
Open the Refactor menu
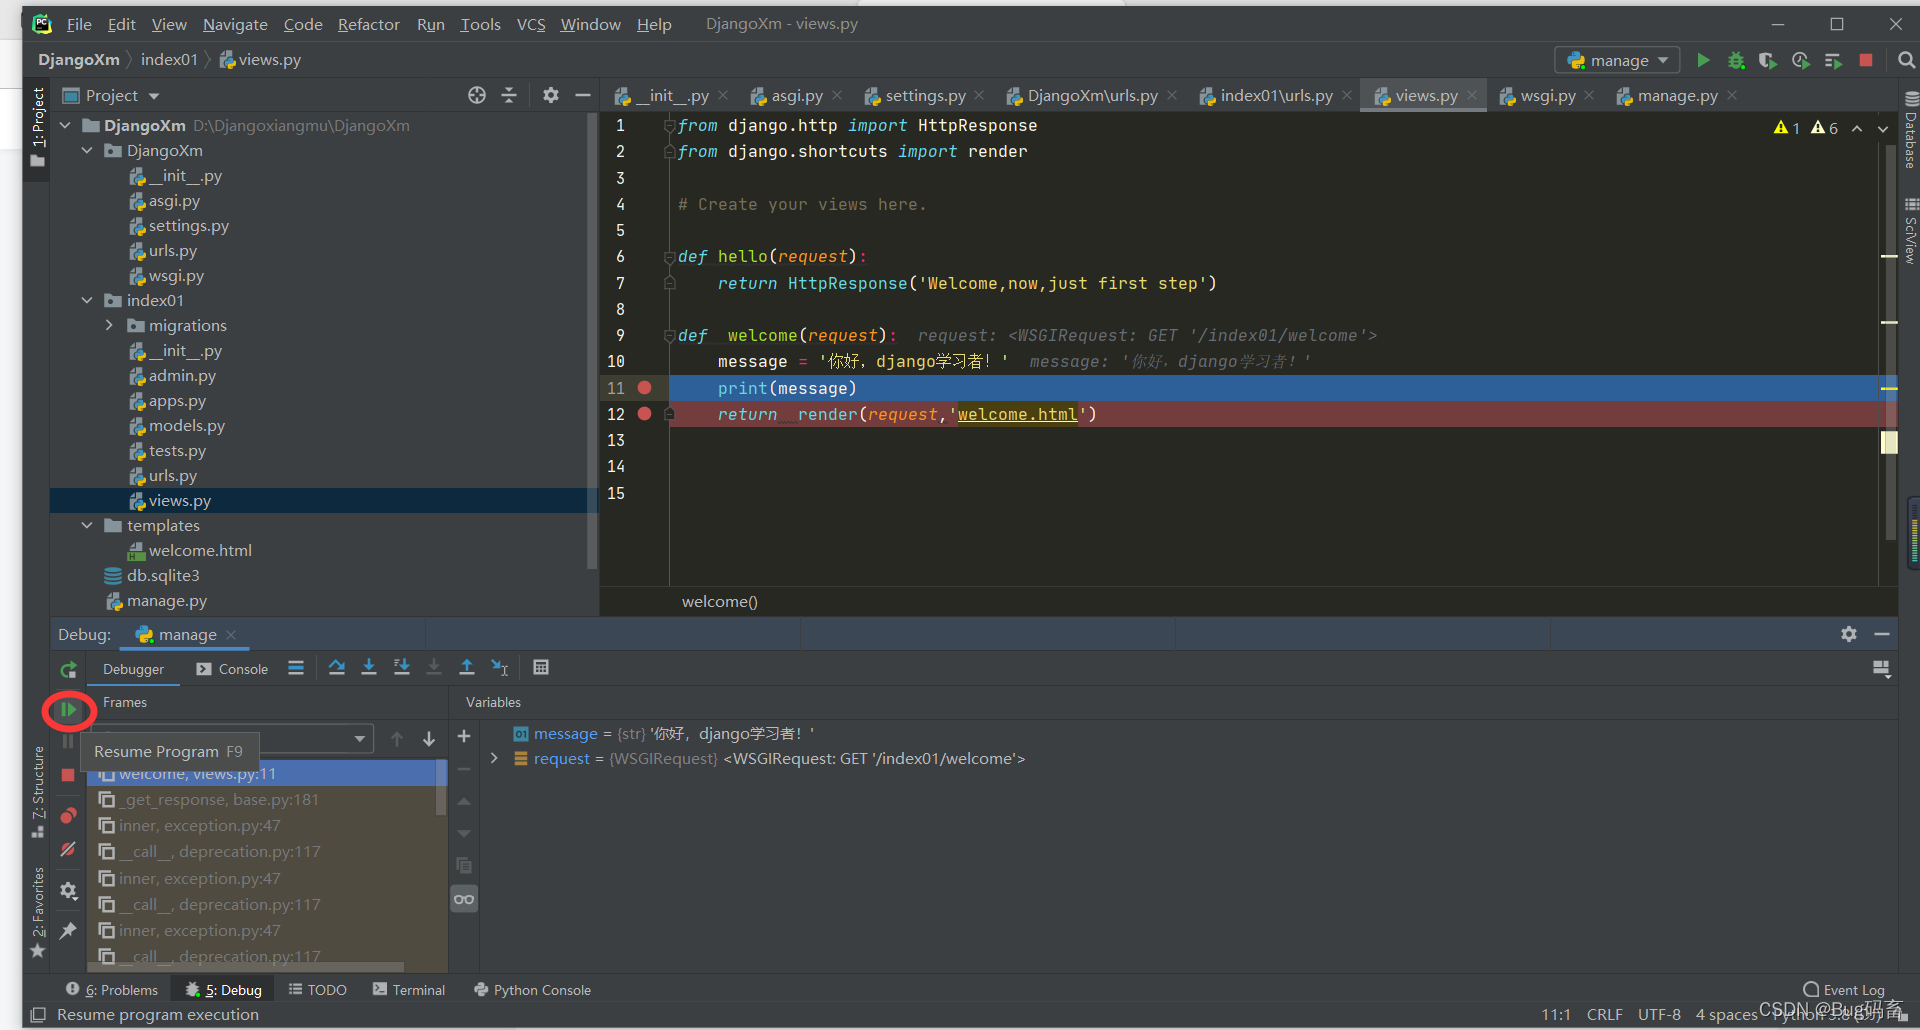[368, 24]
